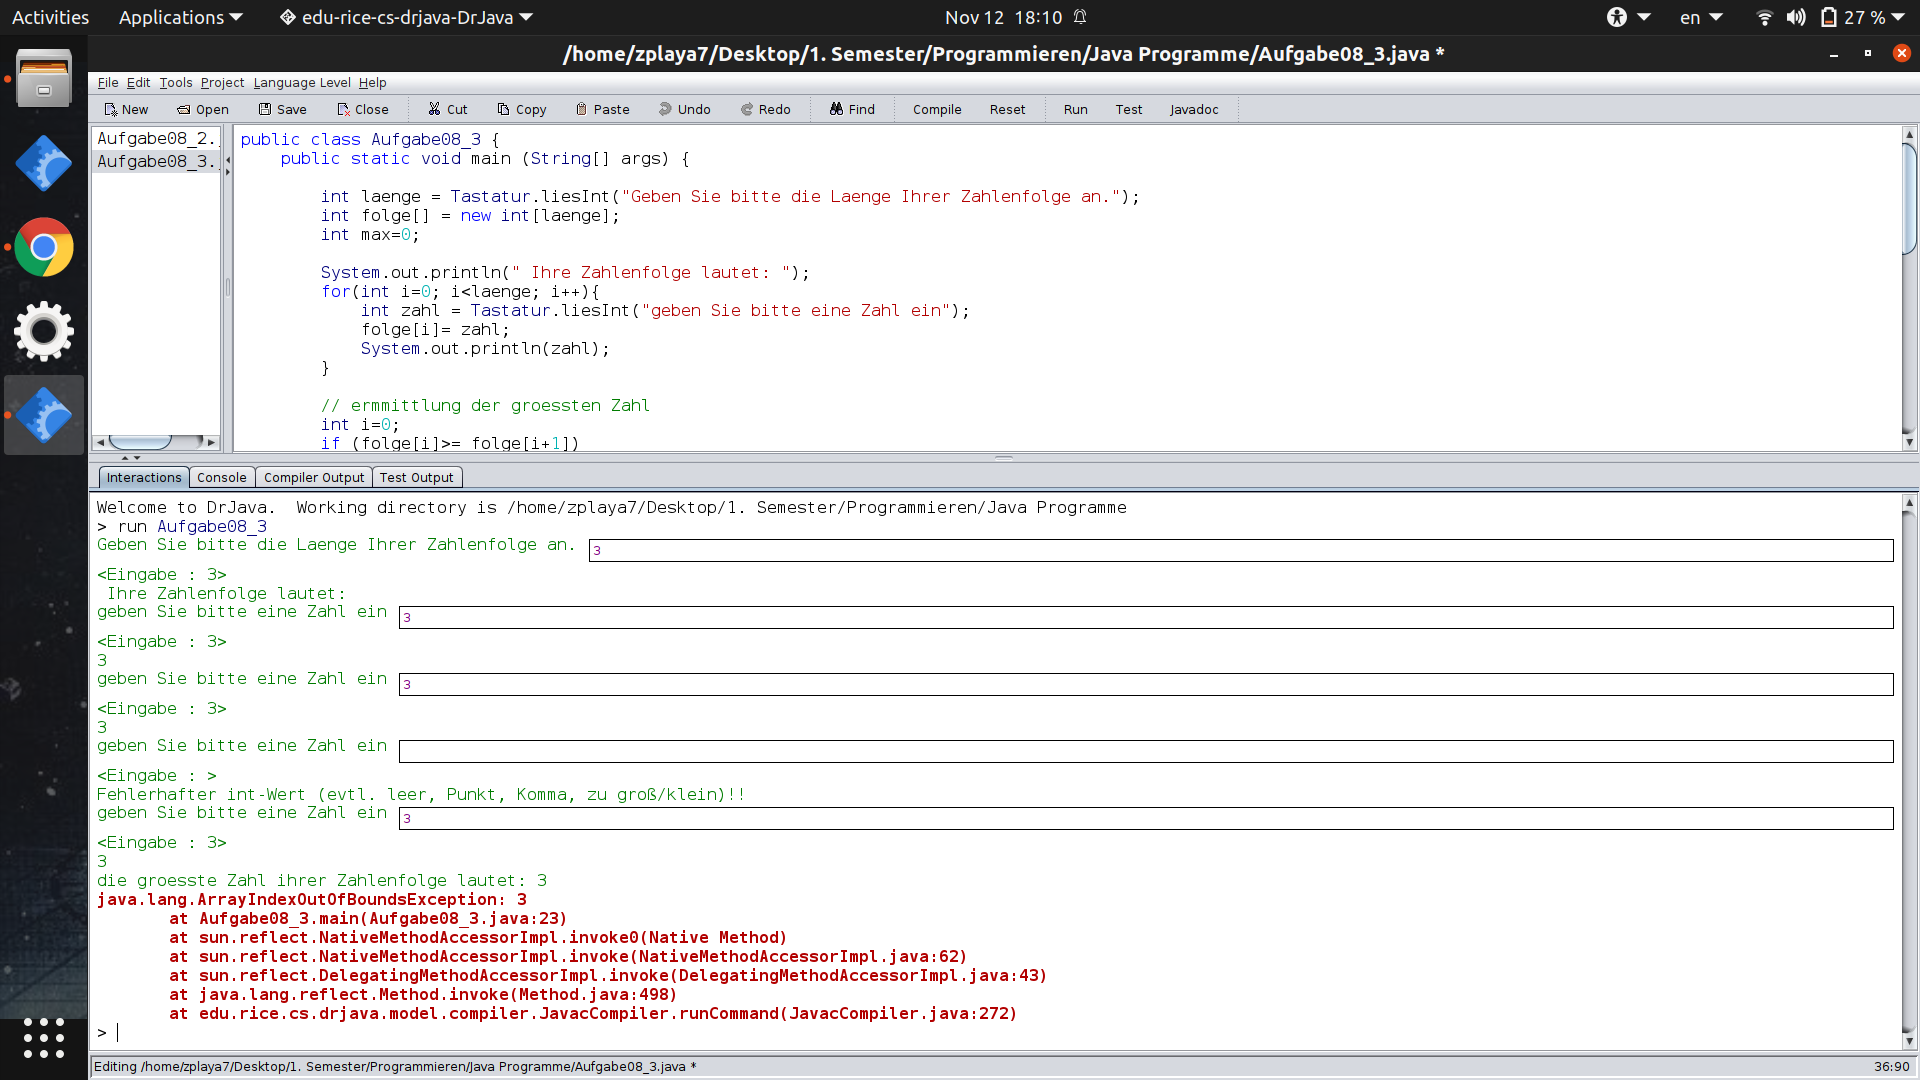Open the DrJava app menu in top bar
The width and height of the screenshot is (1920, 1080).
(x=405, y=17)
